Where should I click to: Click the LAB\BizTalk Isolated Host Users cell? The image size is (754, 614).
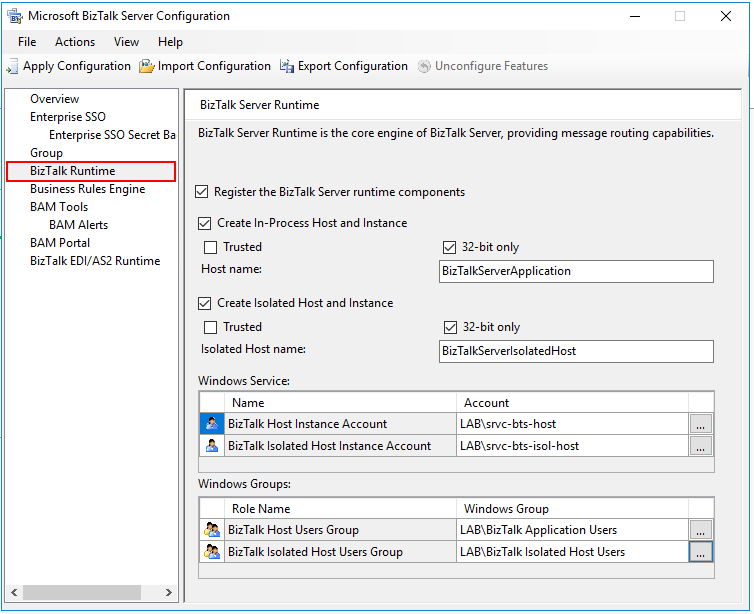572,551
